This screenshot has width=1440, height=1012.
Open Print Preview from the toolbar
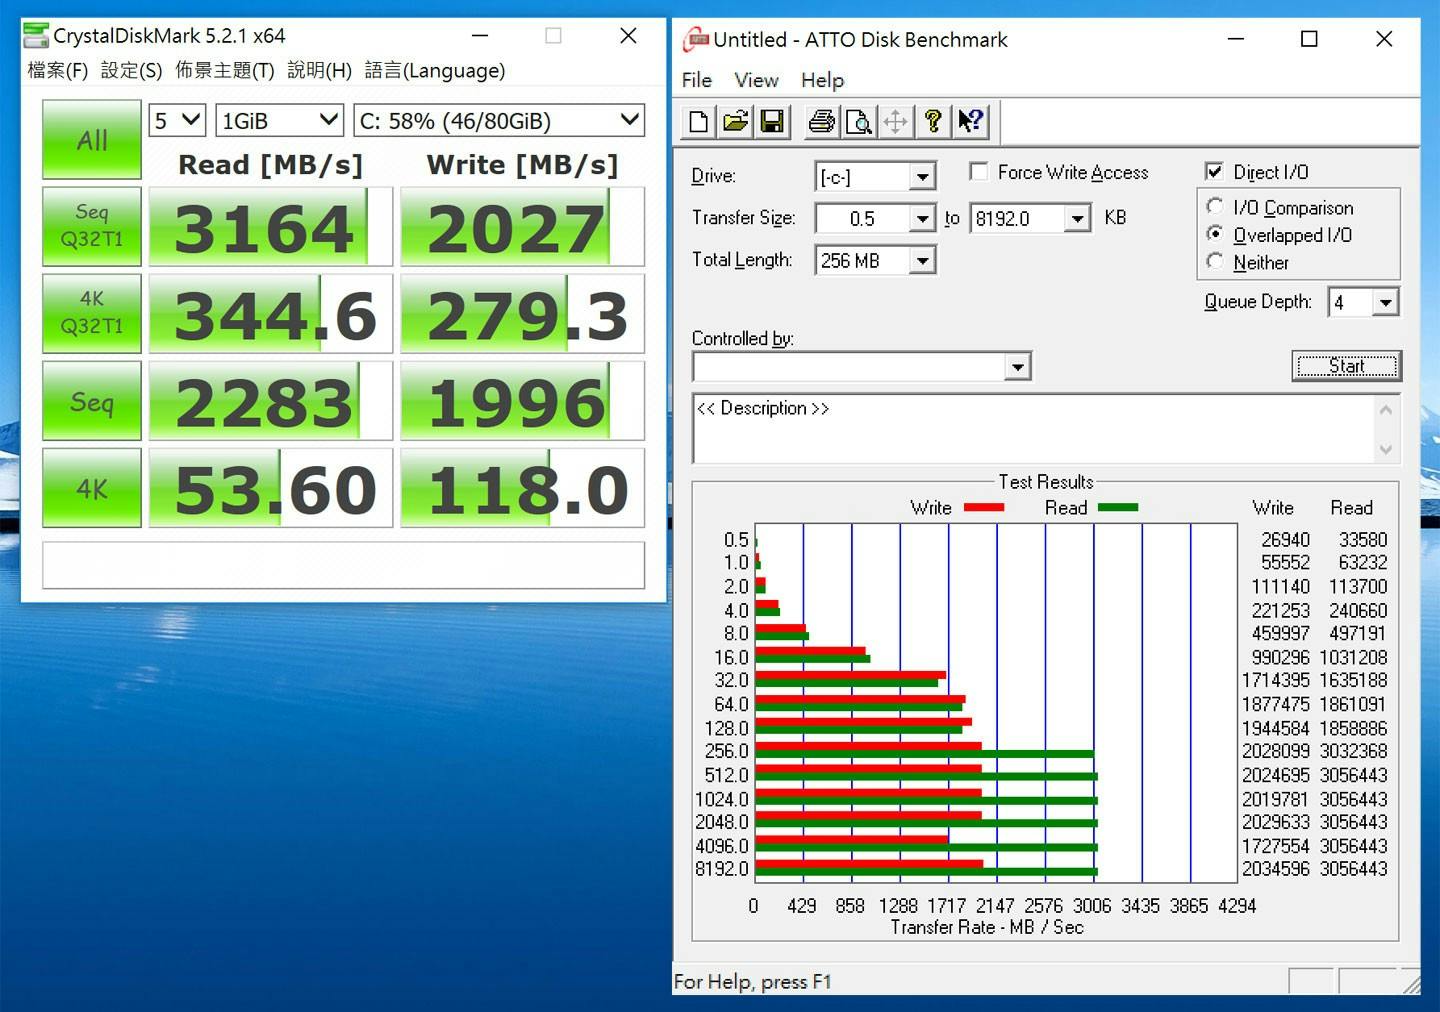(858, 122)
